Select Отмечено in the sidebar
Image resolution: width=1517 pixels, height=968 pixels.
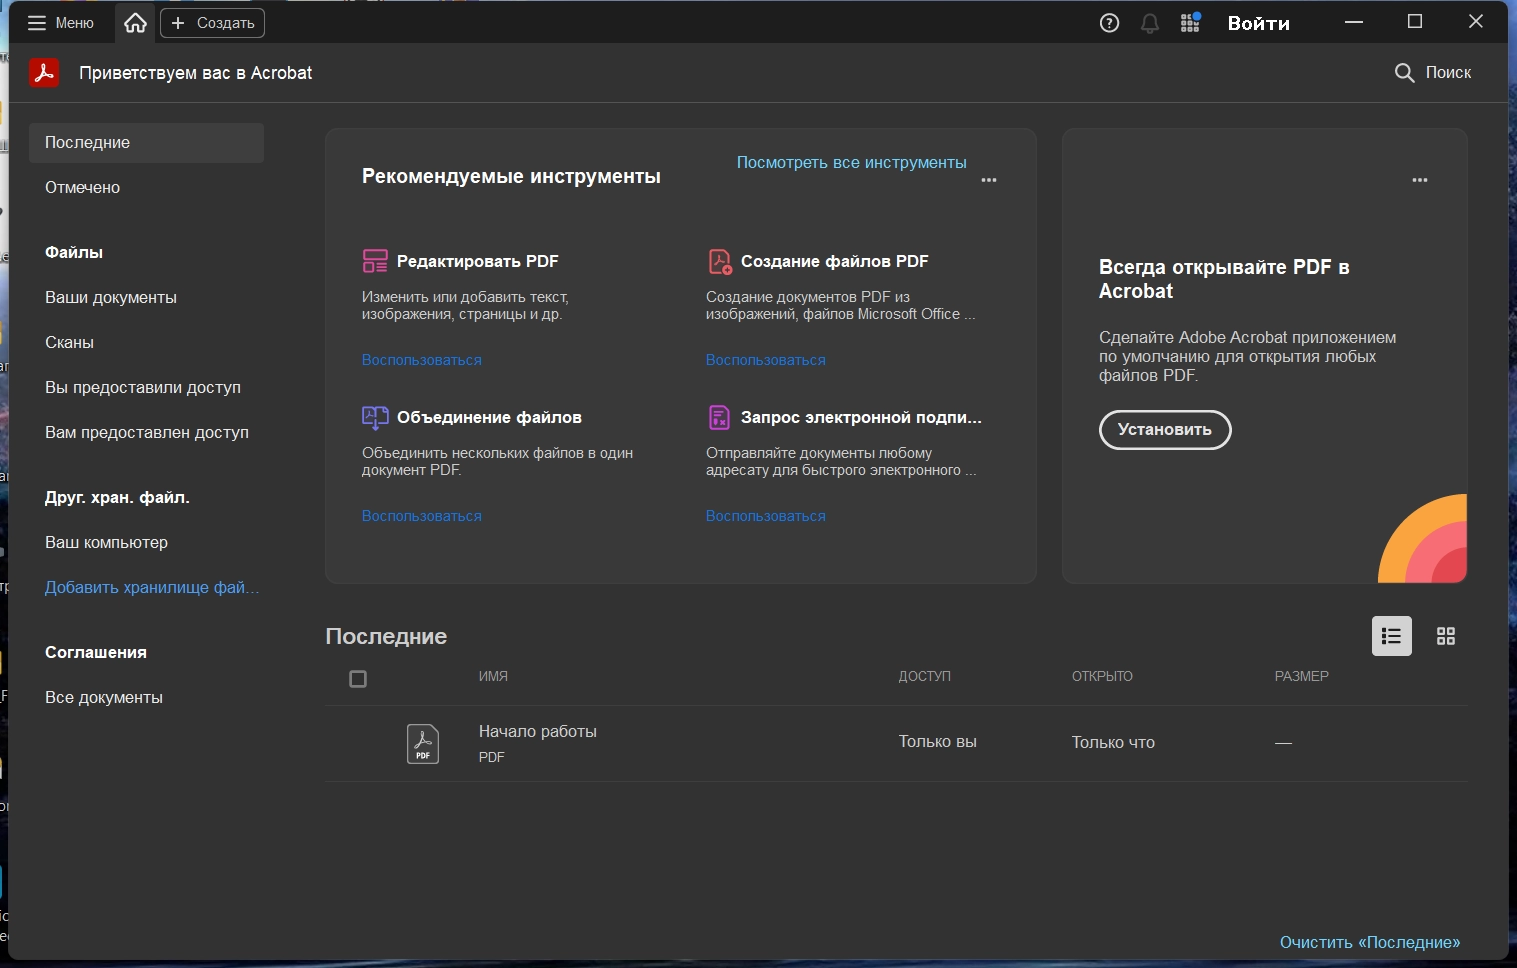(x=82, y=188)
